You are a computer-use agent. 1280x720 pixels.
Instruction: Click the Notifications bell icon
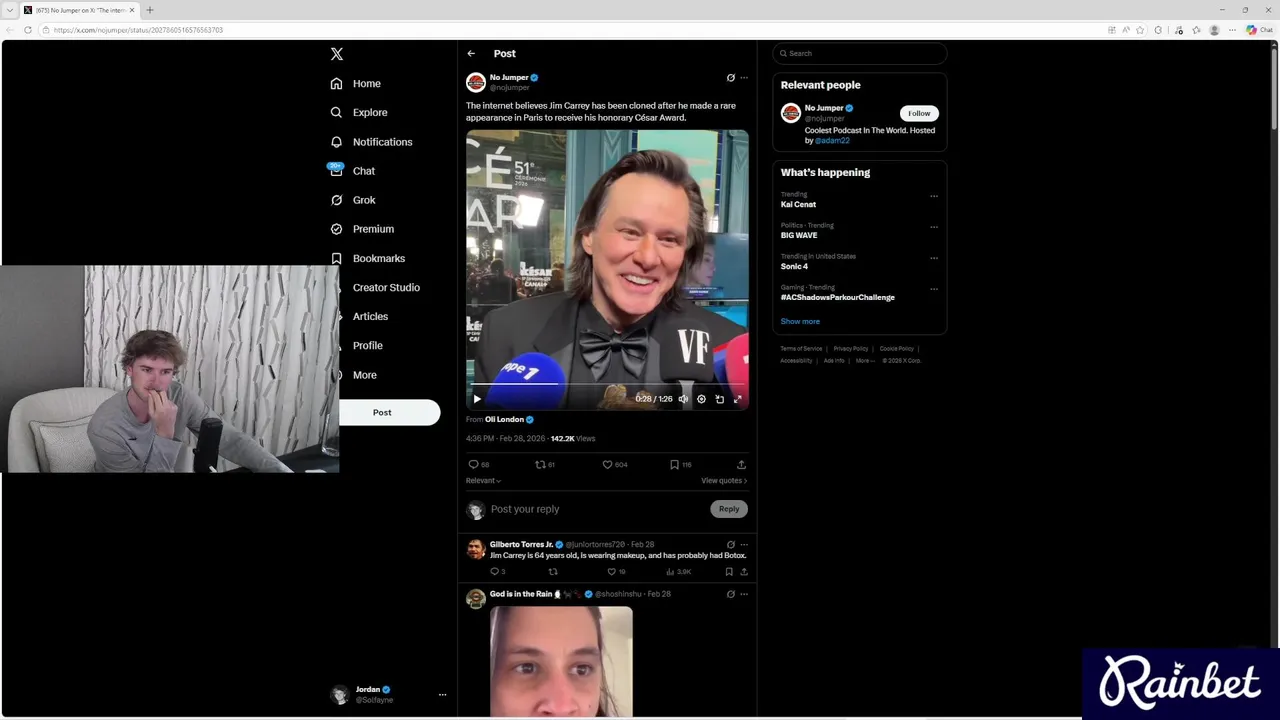[x=337, y=142]
